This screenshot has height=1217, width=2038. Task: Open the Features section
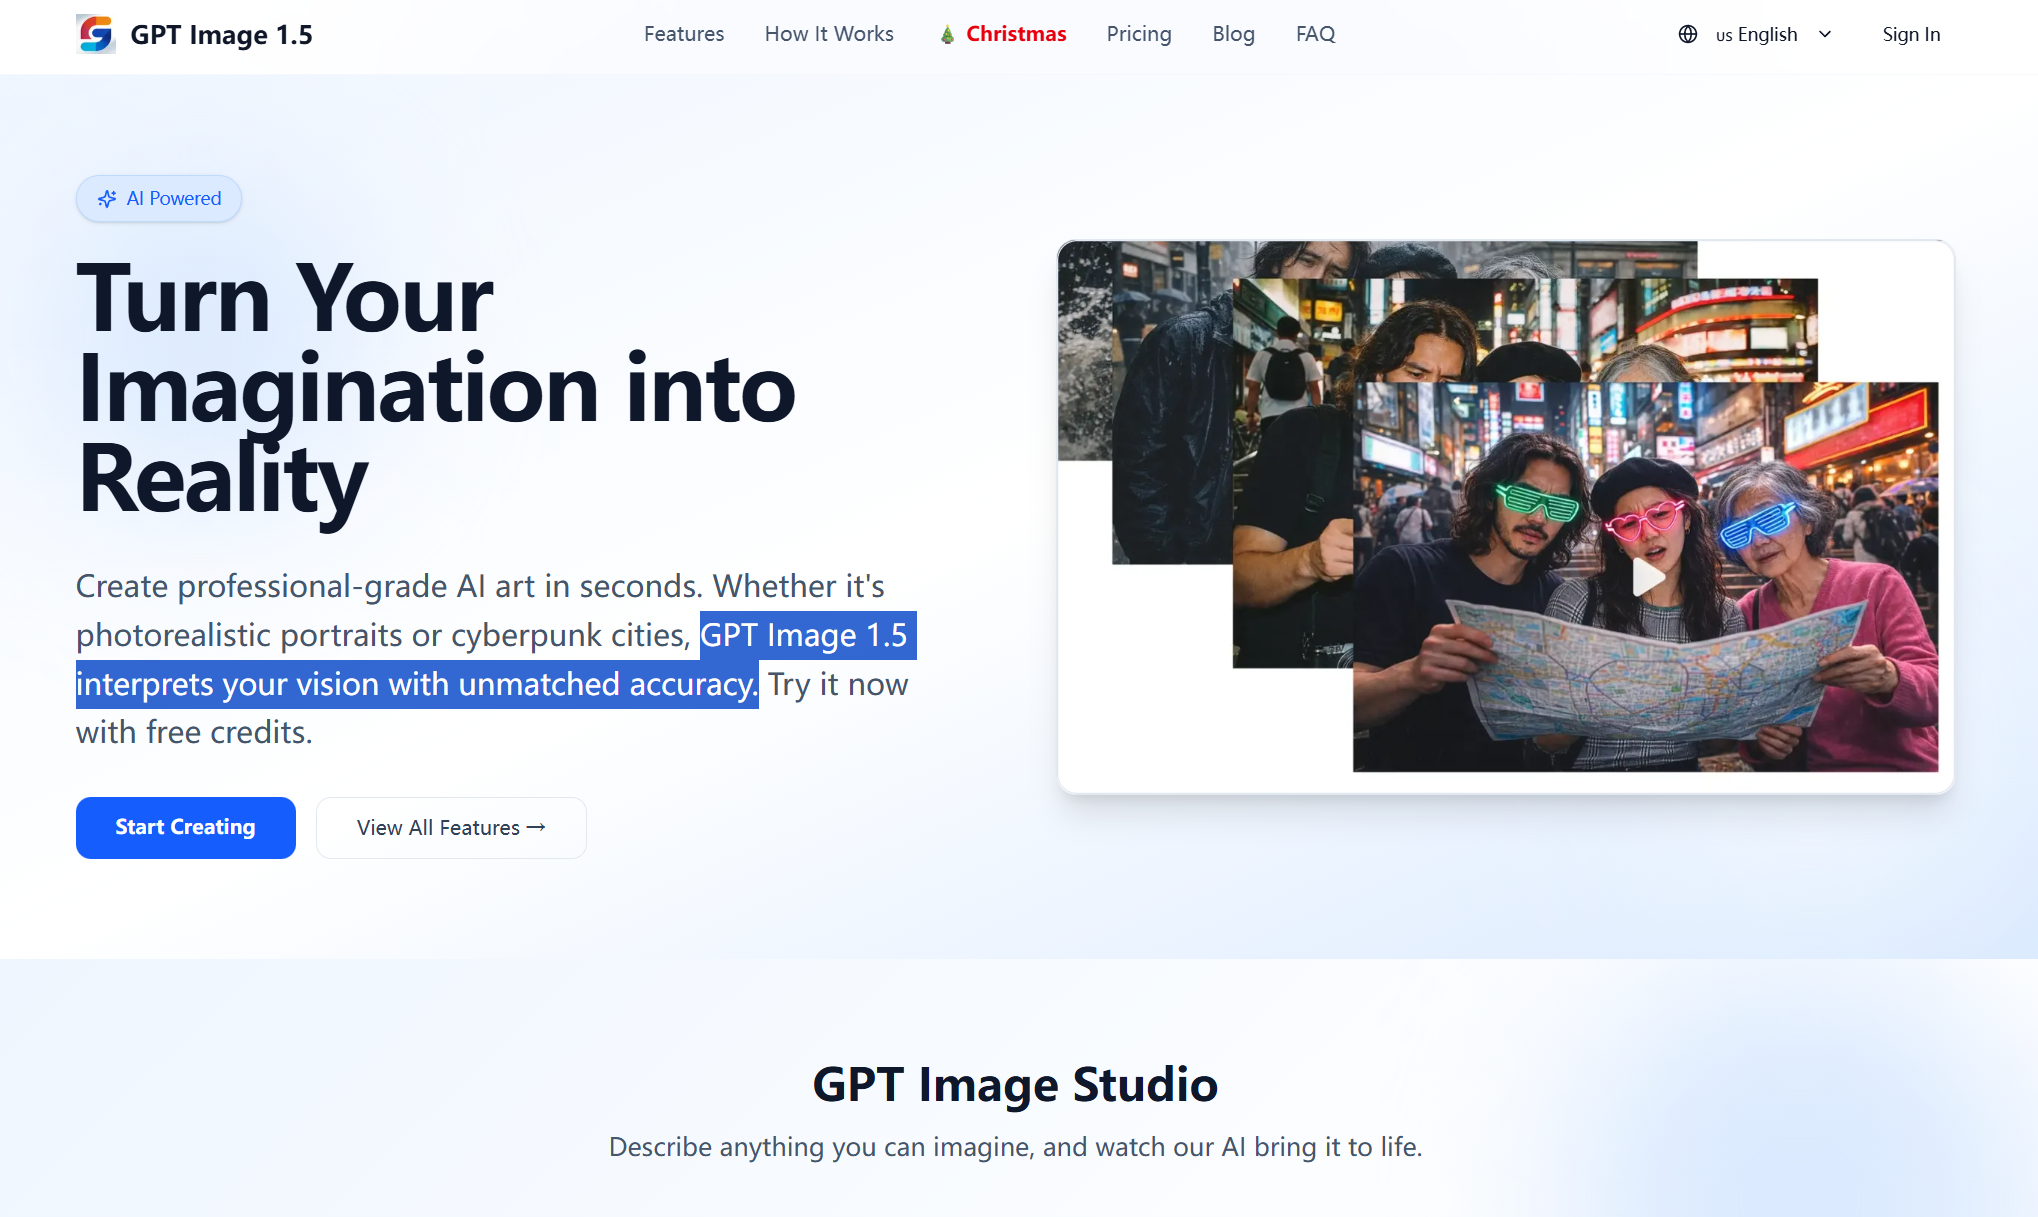click(683, 33)
